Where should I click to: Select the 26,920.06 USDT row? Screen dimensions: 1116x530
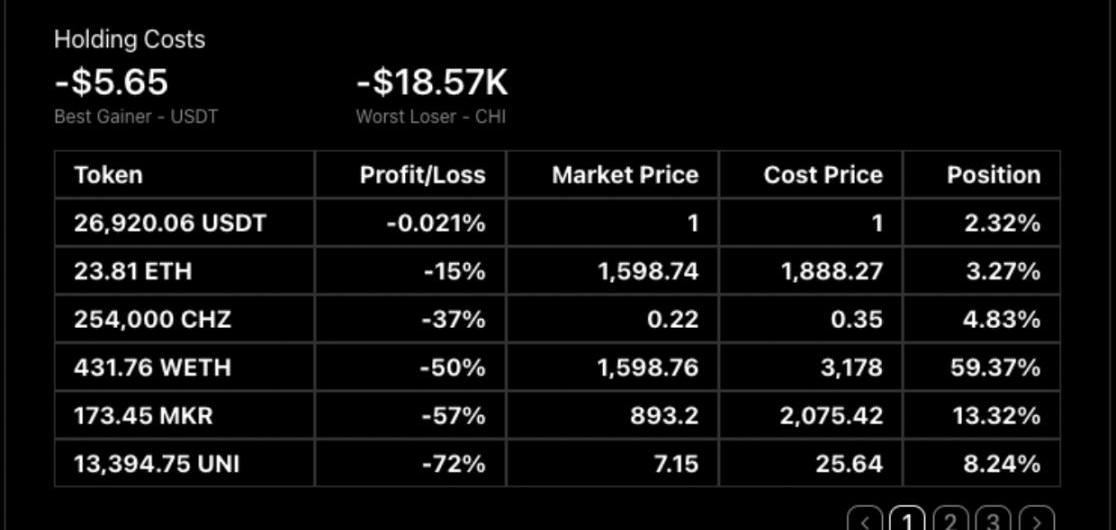tap(170, 223)
